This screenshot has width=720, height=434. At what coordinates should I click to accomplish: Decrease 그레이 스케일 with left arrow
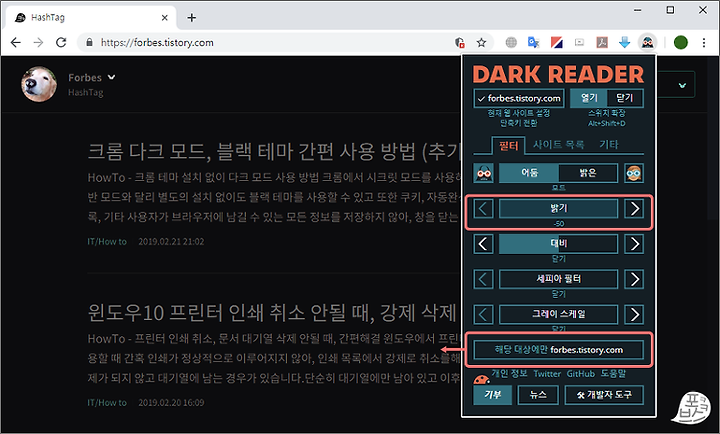tap(483, 315)
